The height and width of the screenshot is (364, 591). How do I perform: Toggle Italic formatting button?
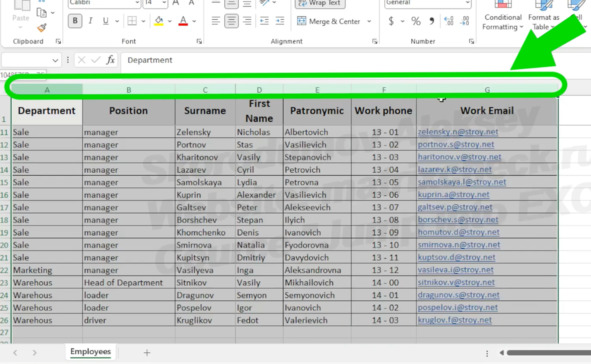(x=90, y=21)
